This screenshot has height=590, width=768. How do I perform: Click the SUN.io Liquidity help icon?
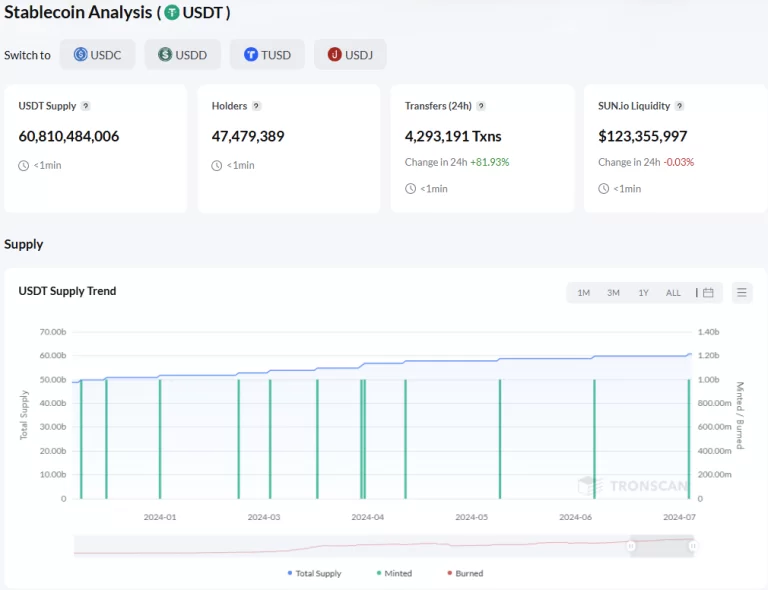(680, 106)
